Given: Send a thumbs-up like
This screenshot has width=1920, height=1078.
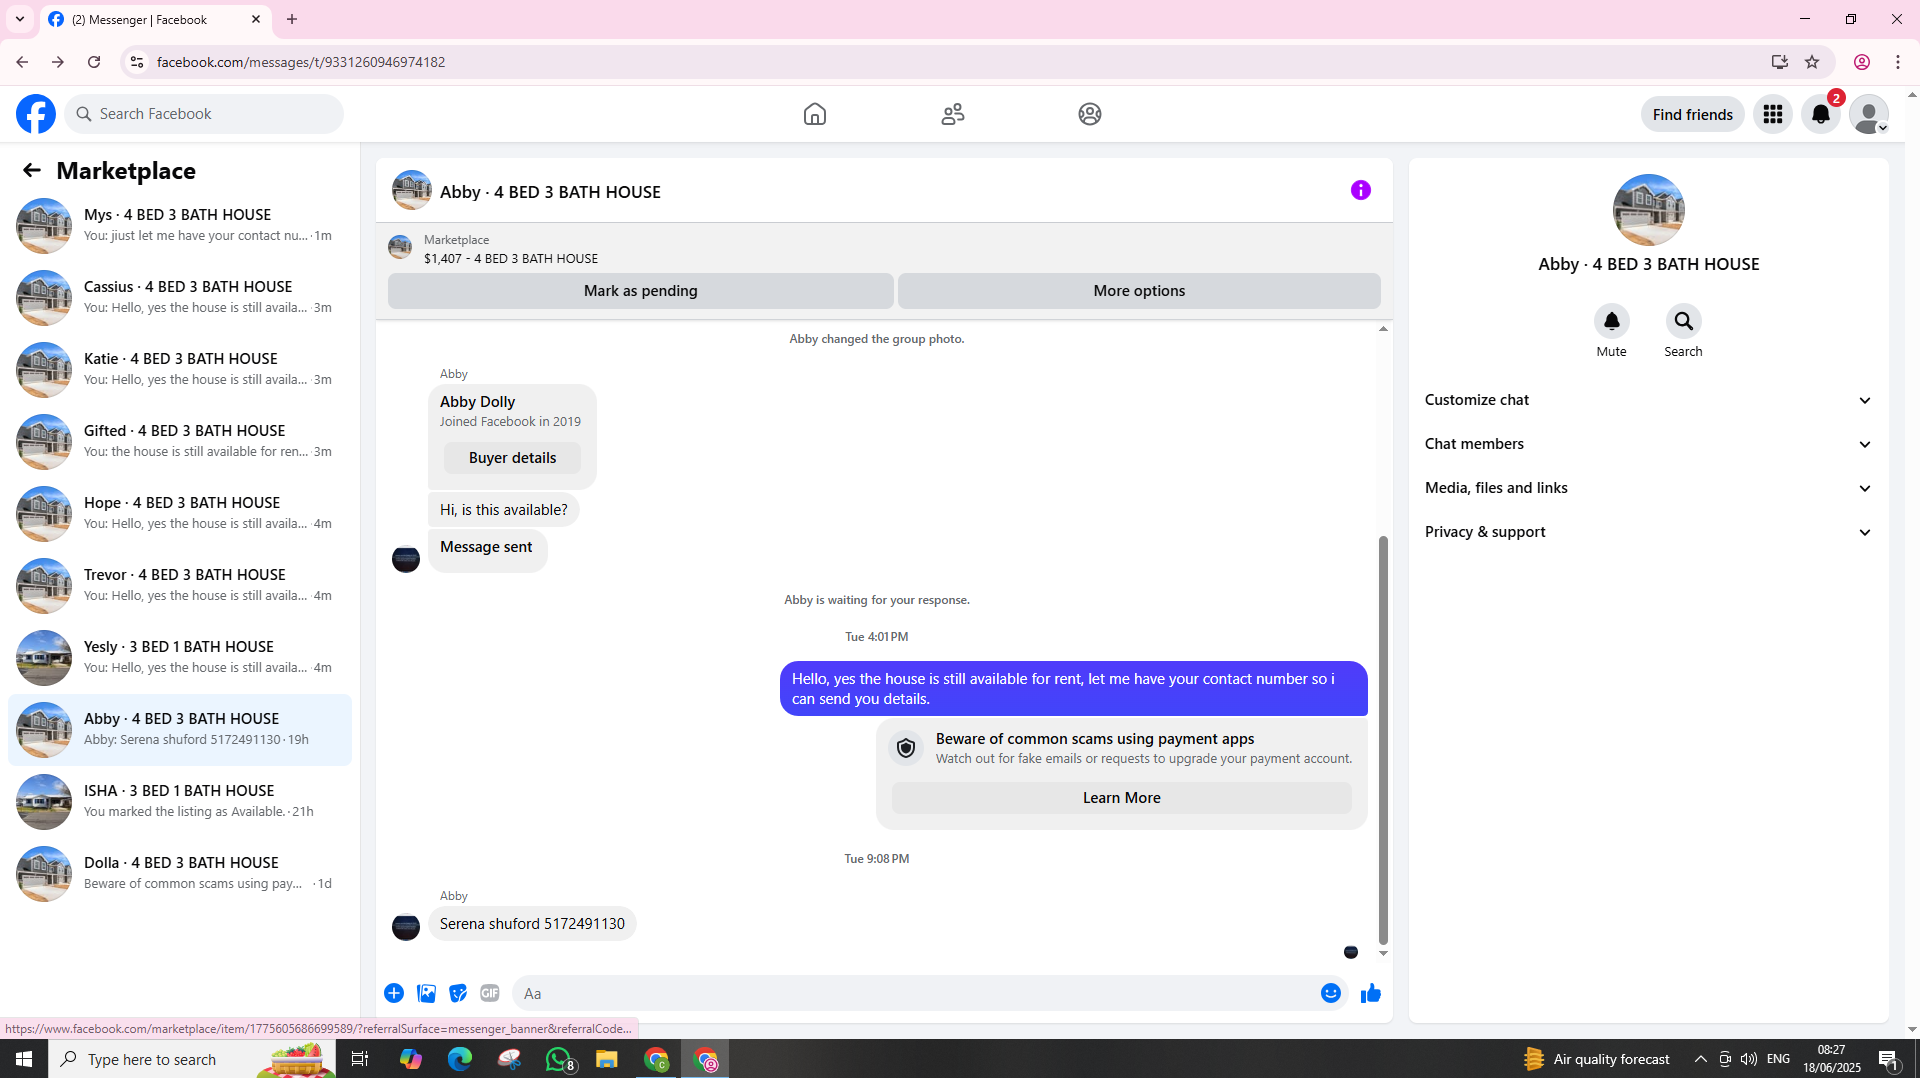Looking at the screenshot, I should [x=1371, y=993].
